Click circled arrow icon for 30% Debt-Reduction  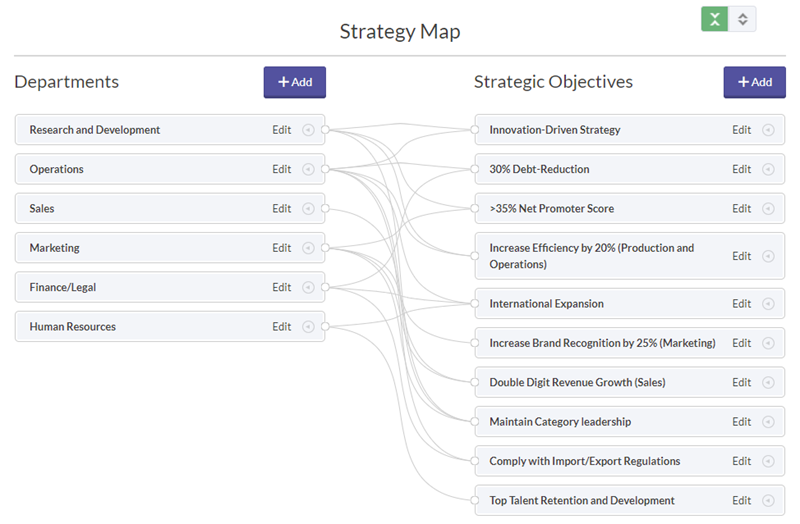point(768,169)
